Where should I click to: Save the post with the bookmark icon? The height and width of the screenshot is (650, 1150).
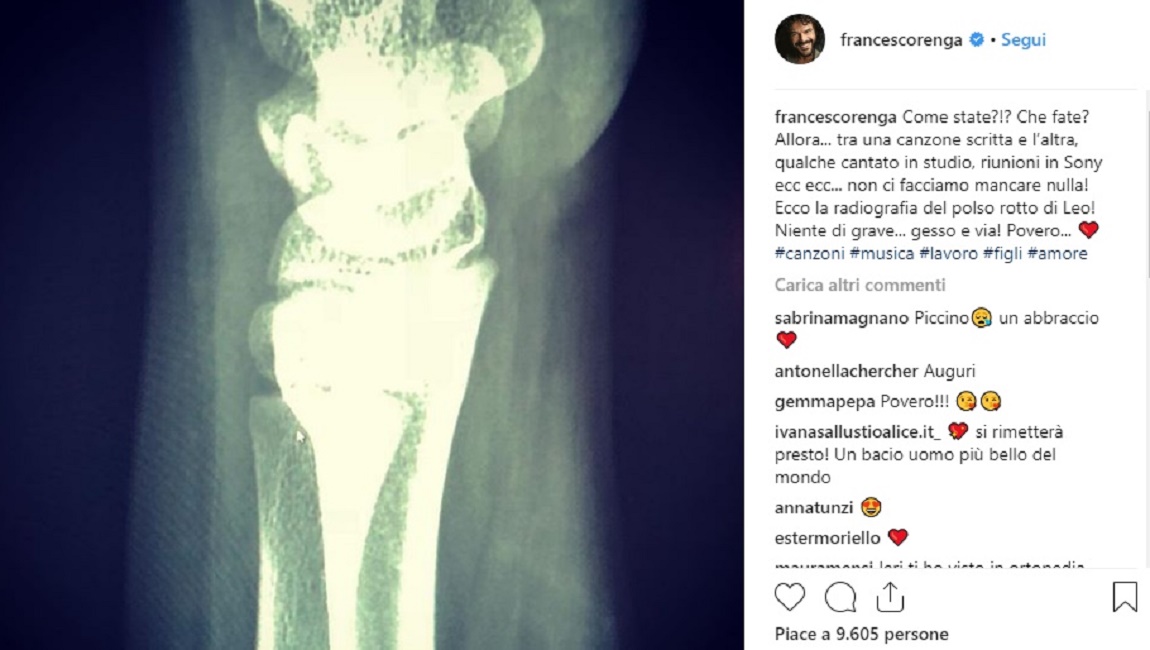coord(1124,597)
